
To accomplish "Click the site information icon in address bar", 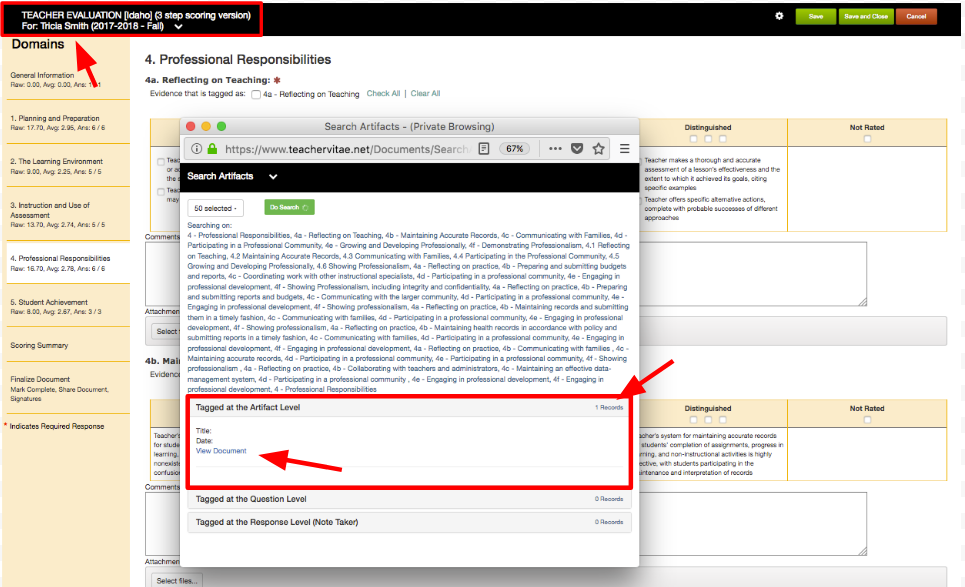I will 196,149.
